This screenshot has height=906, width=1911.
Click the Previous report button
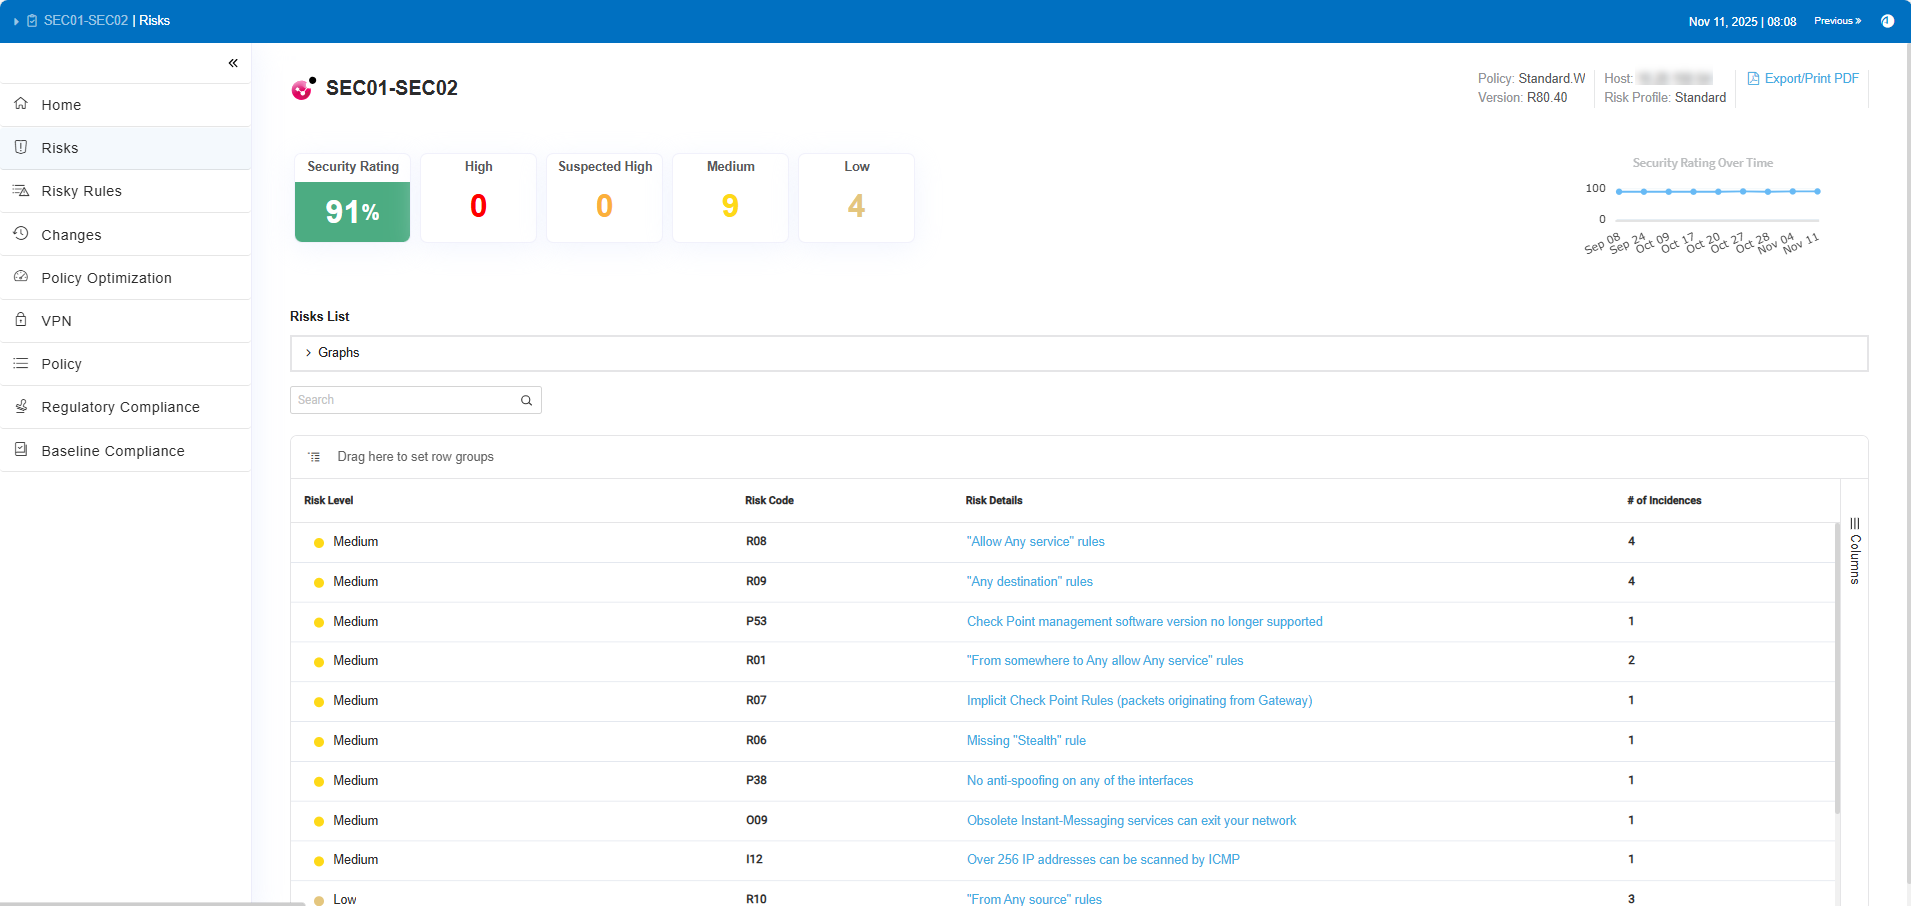pyautogui.click(x=1837, y=21)
